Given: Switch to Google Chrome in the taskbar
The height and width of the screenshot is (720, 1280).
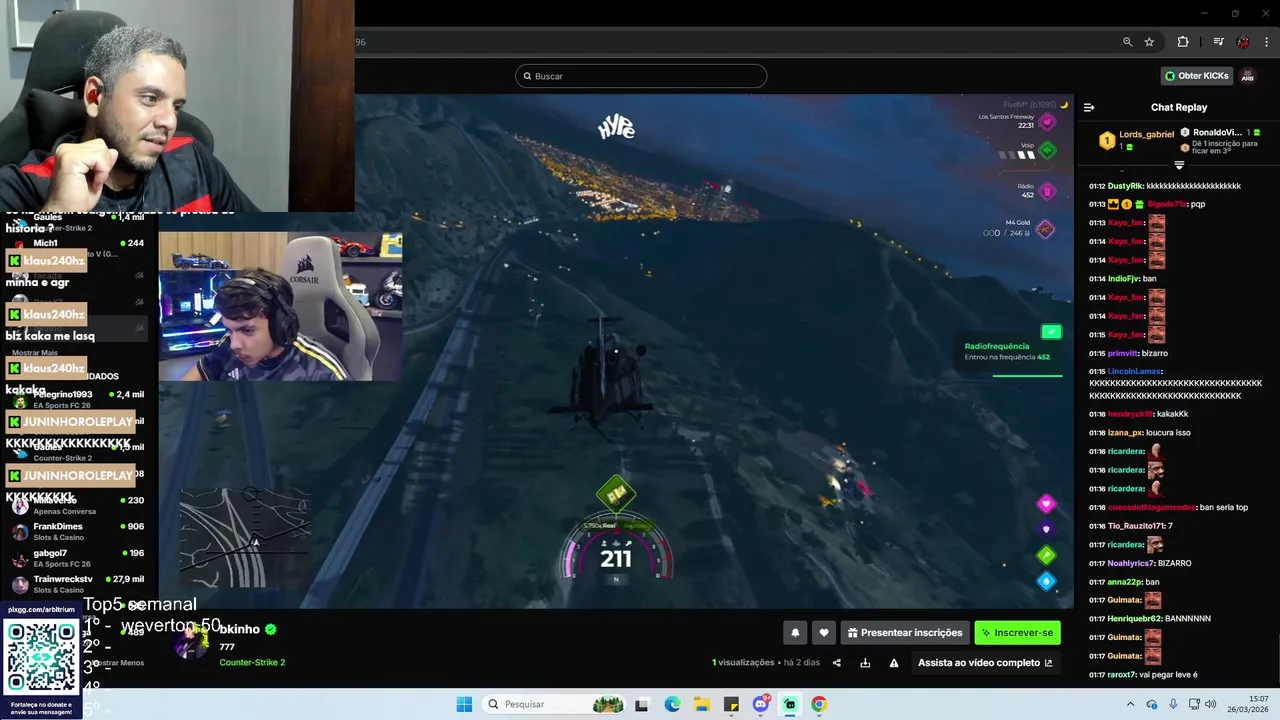Looking at the screenshot, I should coord(819,704).
